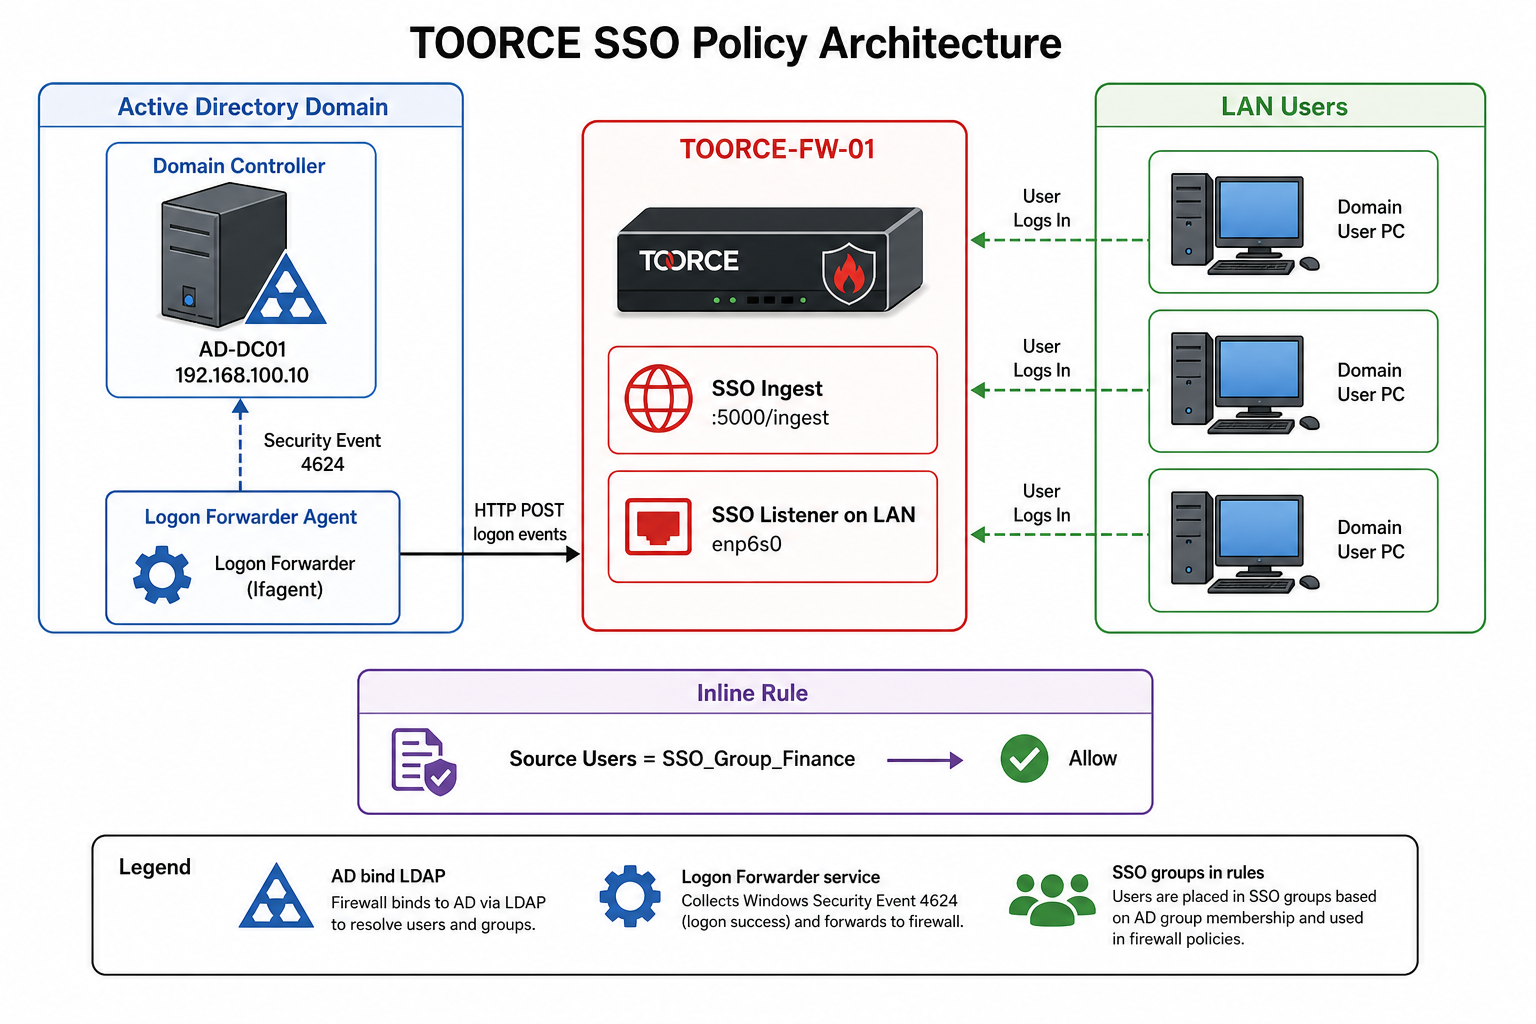Screen dimensions: 1536x1024
Task: Click the legend green SSO groups people icon
Action: 1052,898
